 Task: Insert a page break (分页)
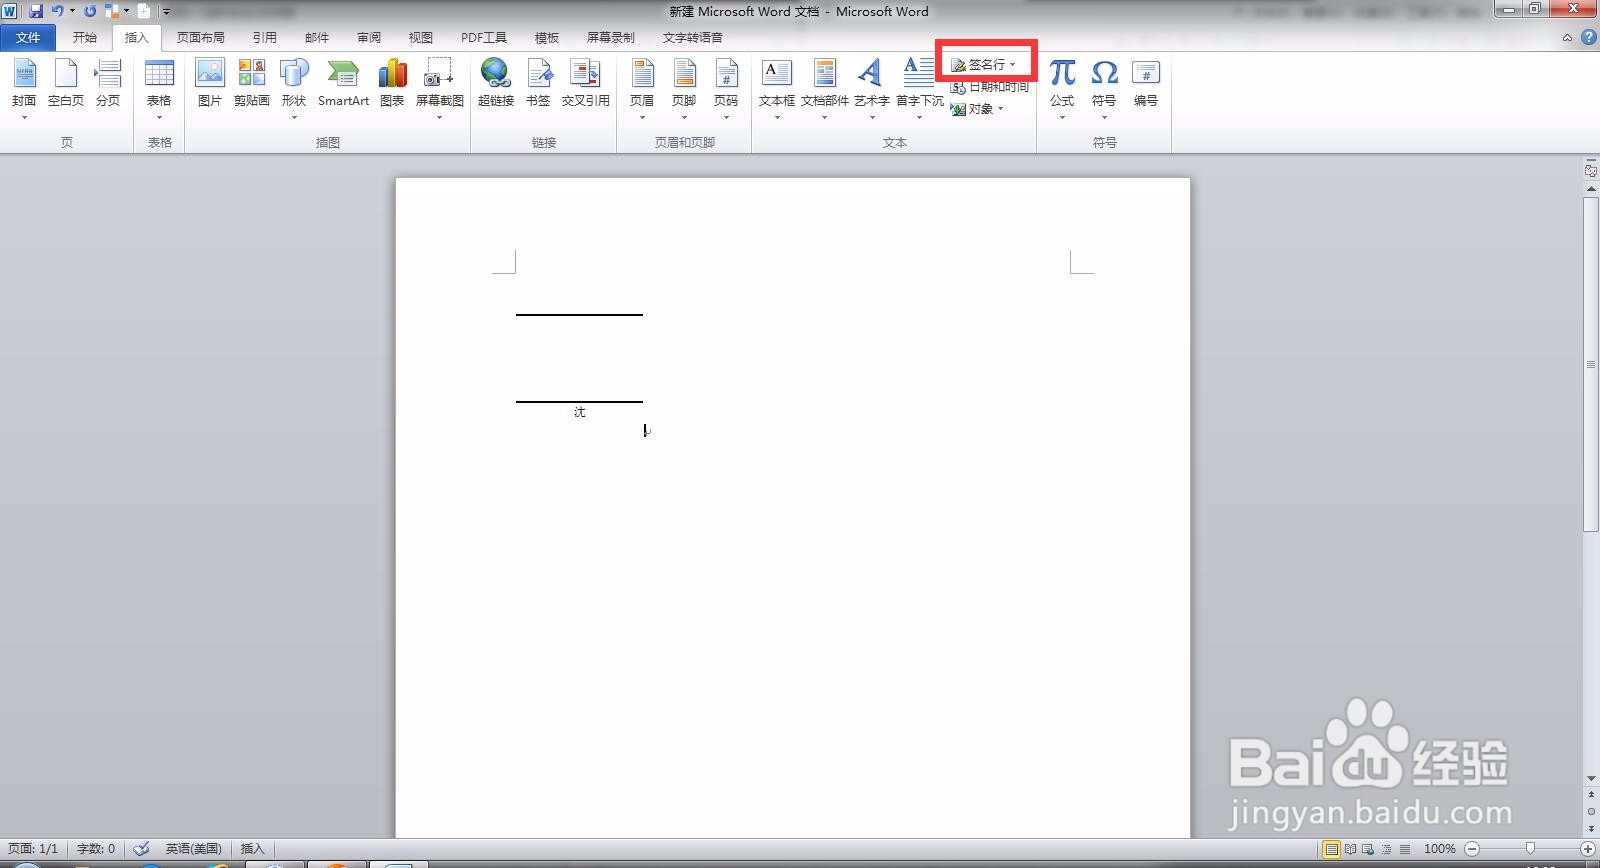coord(108,84)
